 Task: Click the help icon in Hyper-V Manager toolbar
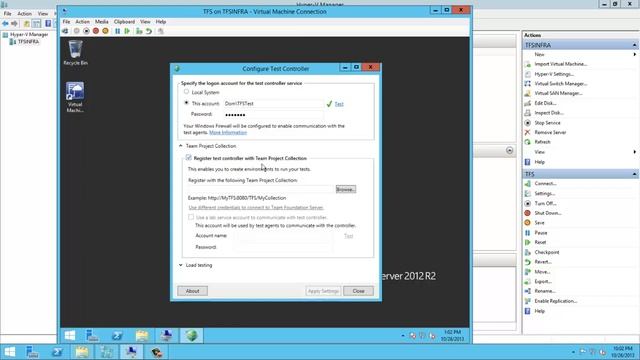coord(48,24)
